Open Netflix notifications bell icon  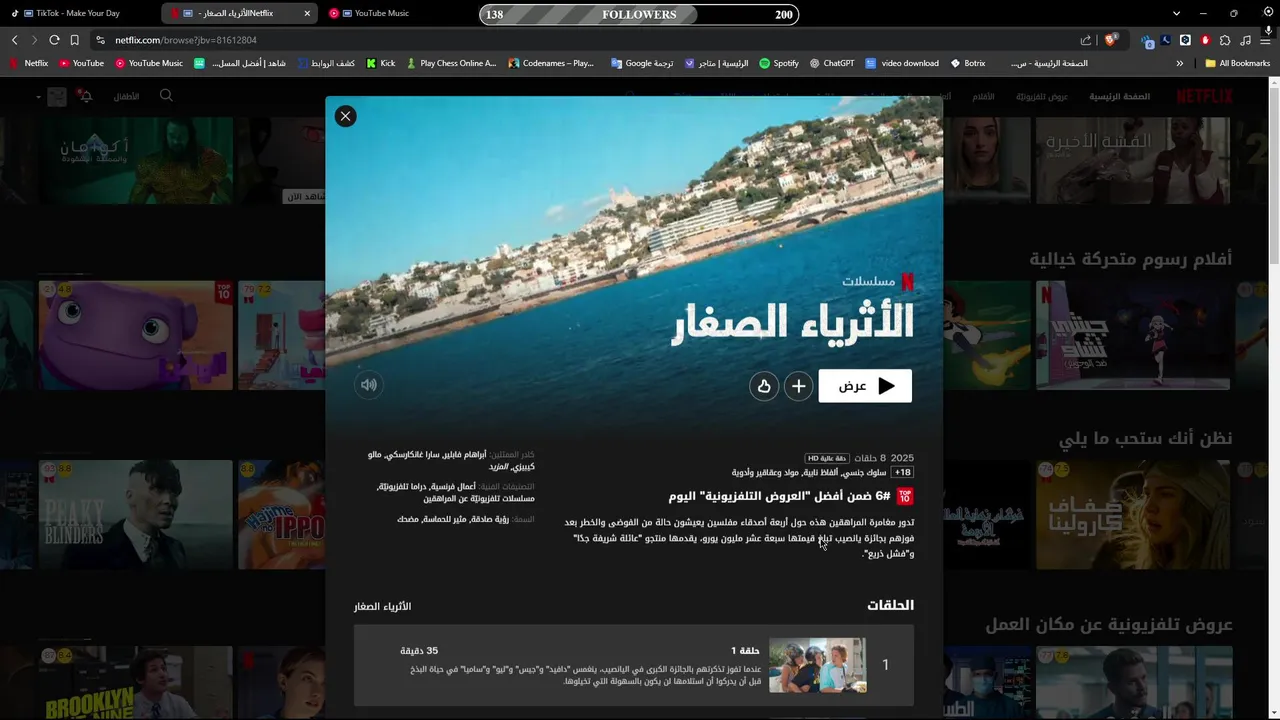[85, 96]
